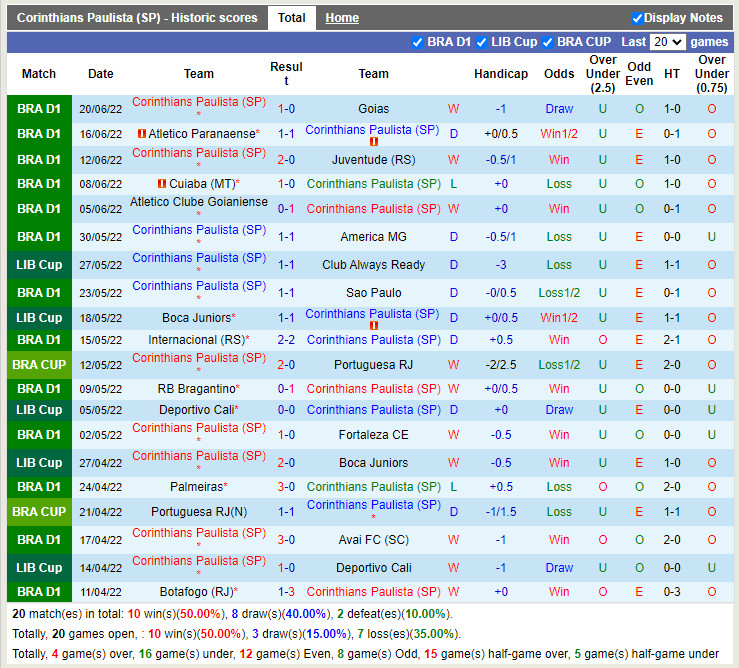Open the Fortaleza CE team link
This screenshot has height=668, width=739.
(373, 435)
